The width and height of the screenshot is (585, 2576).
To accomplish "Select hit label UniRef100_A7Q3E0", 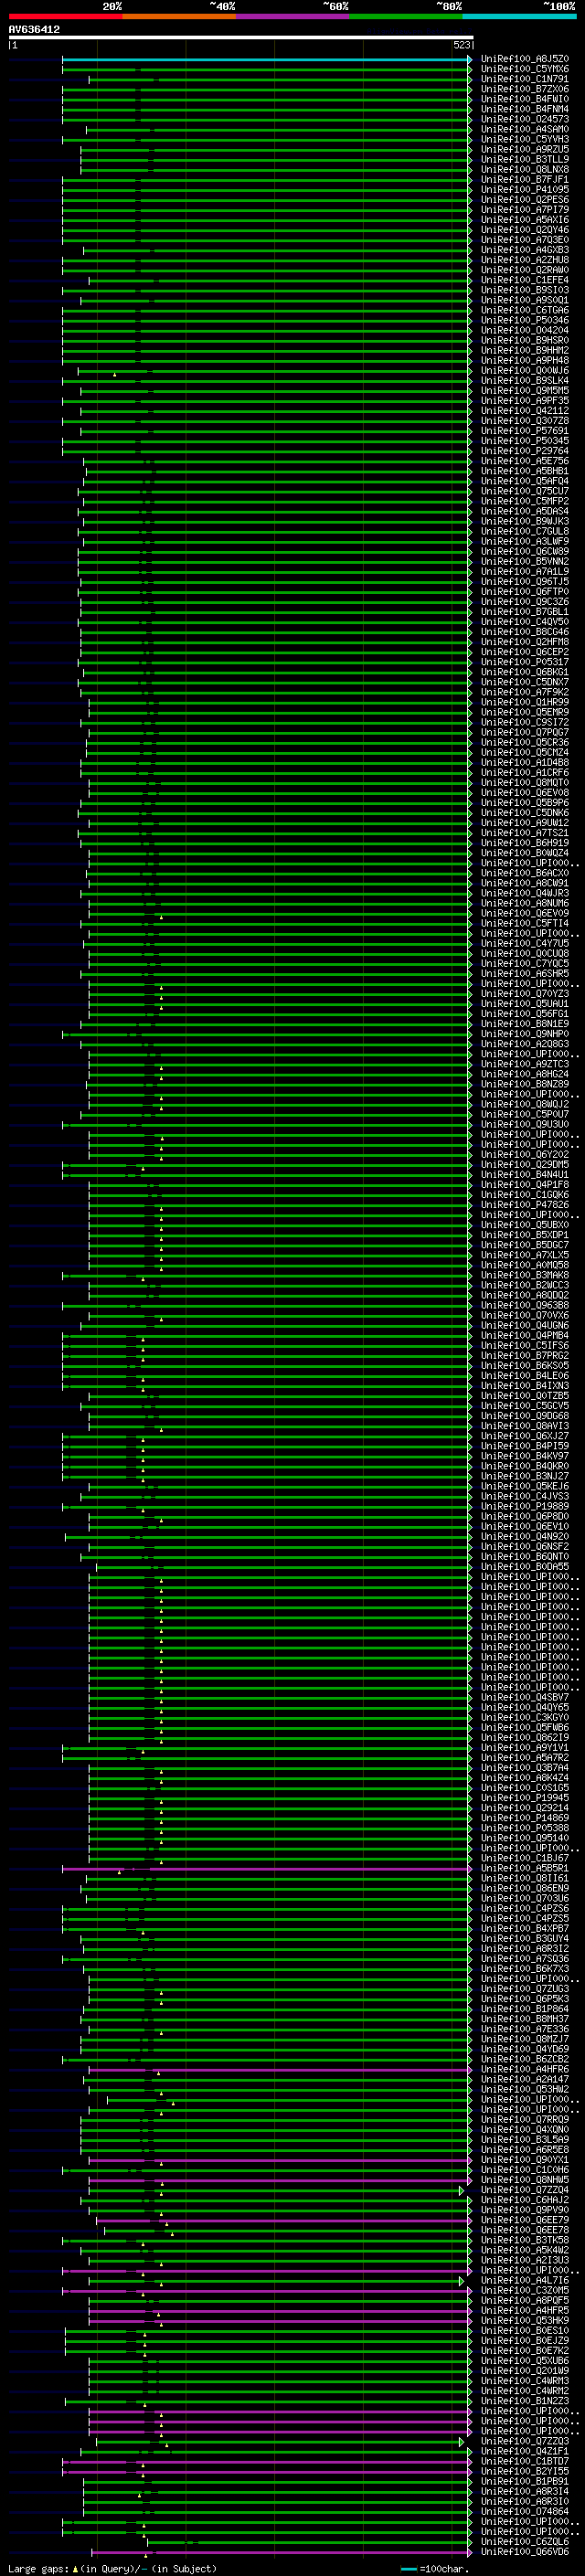I will pos(525,240).
